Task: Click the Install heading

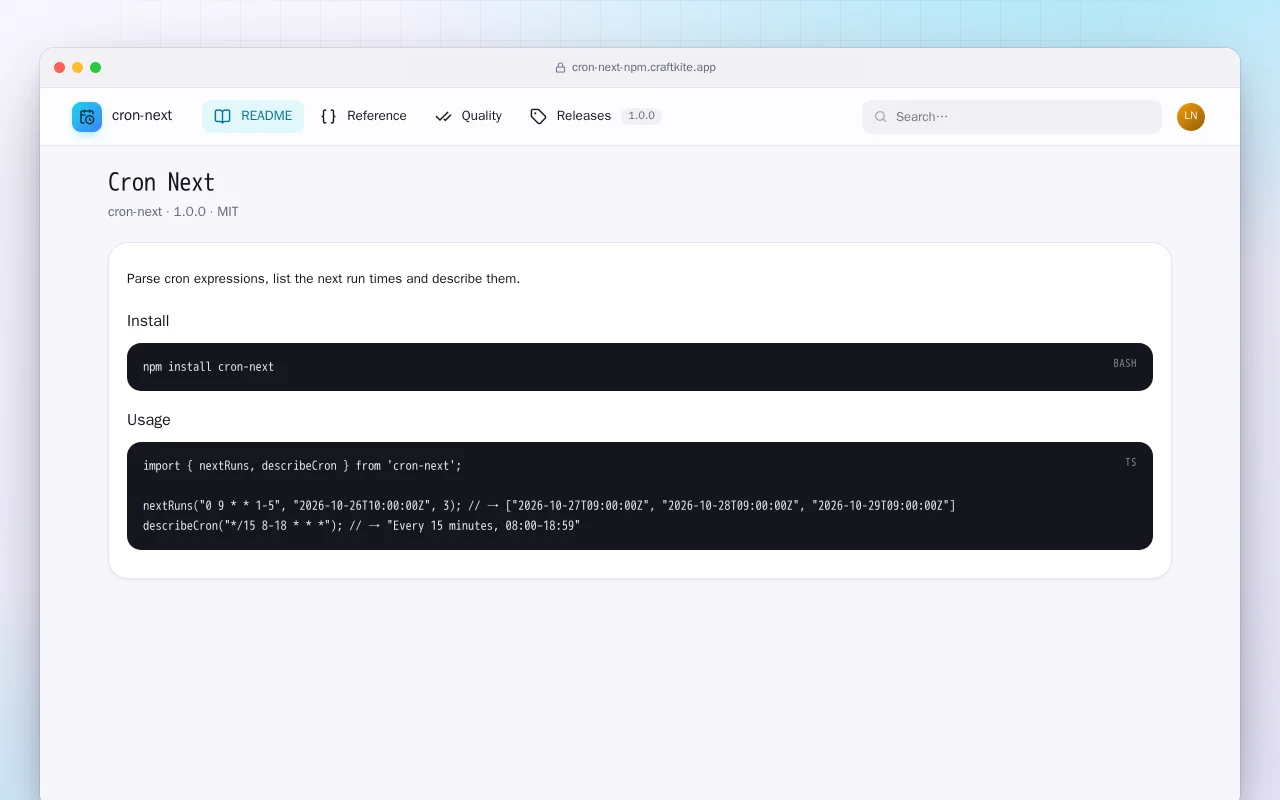Action: 148,321
